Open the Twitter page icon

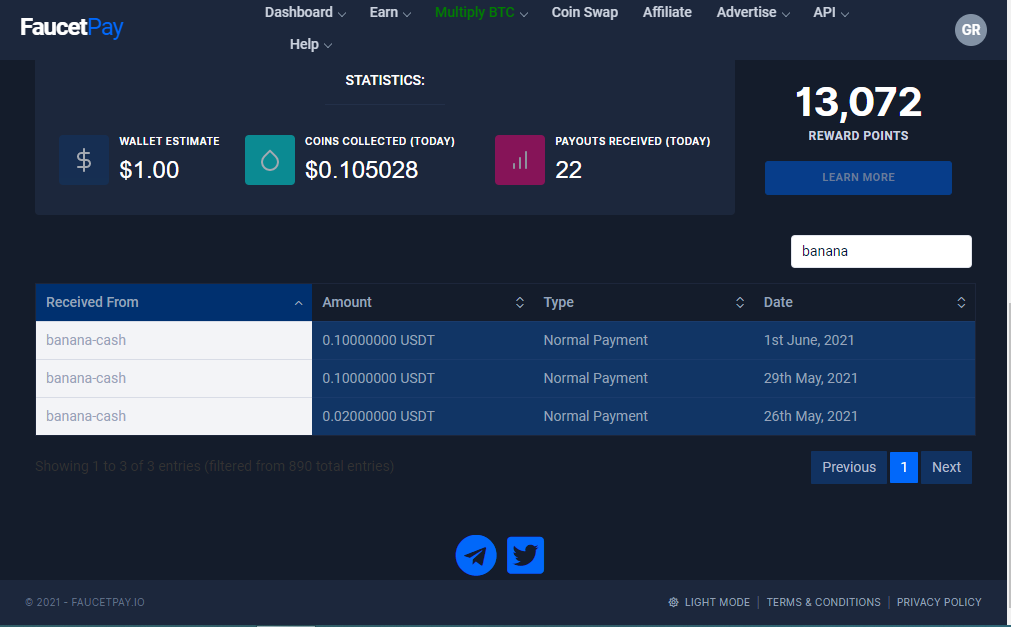click(525, 555)
